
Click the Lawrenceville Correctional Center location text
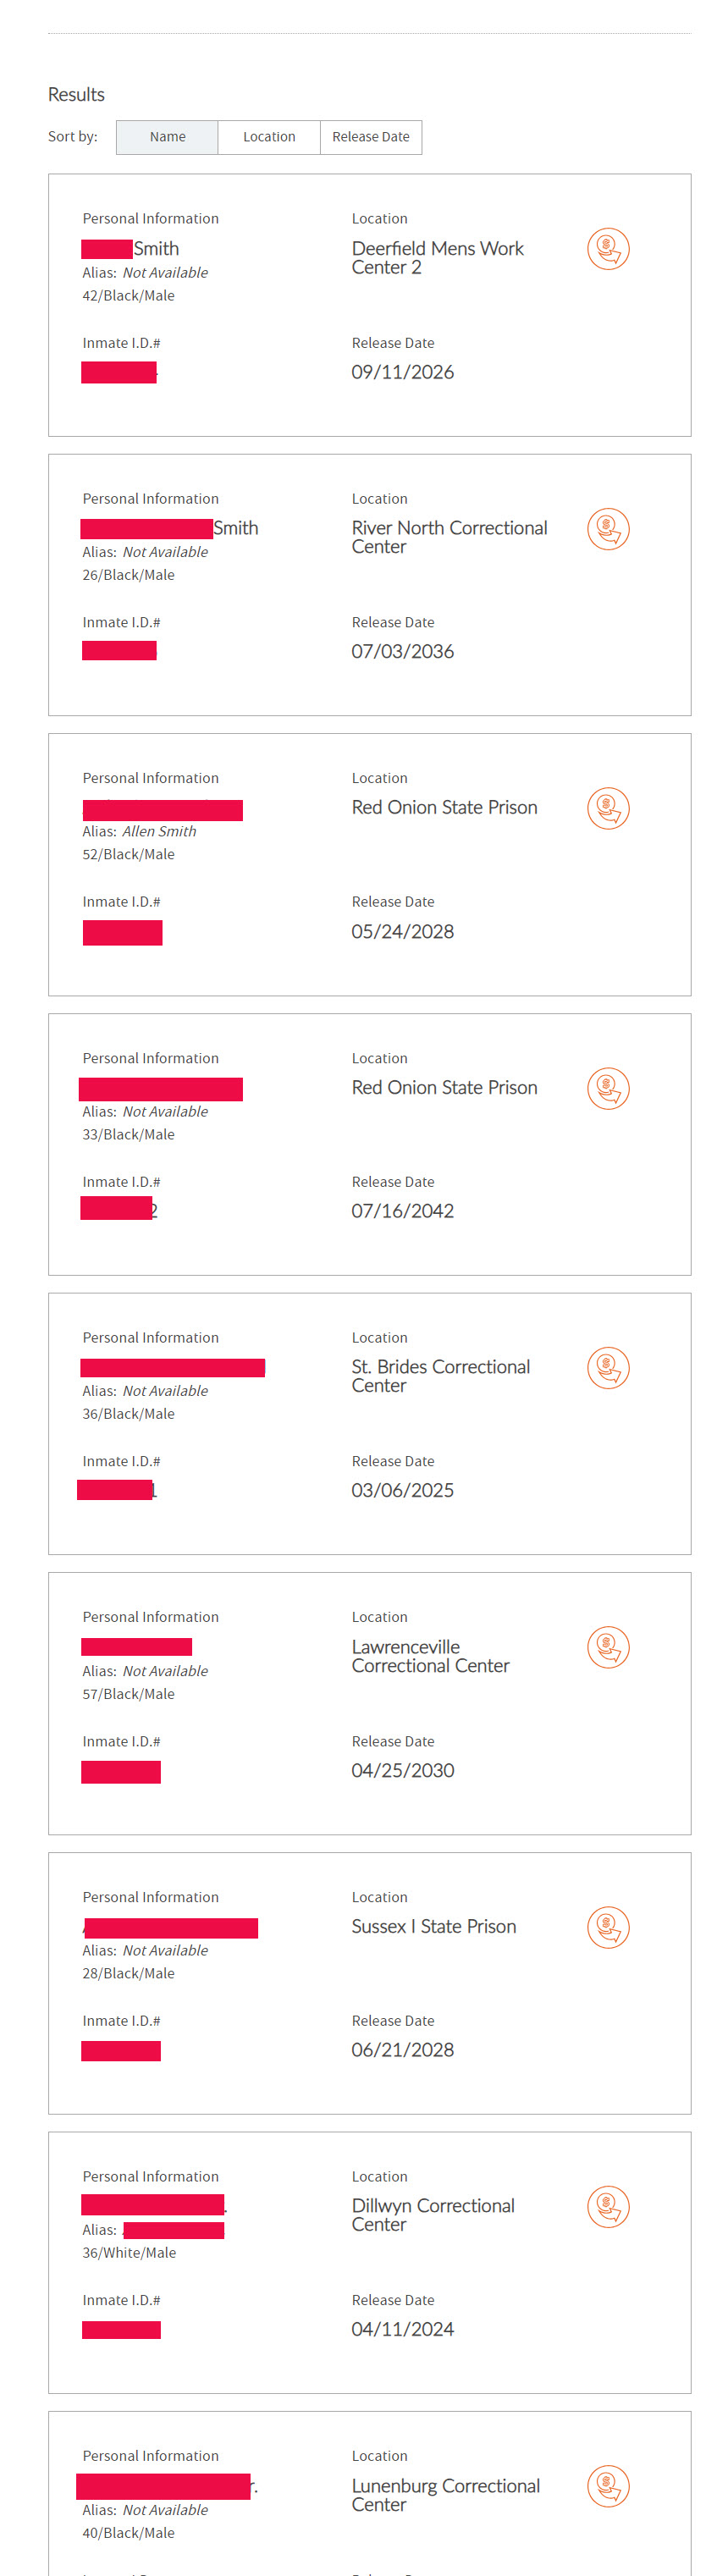click(x=430, y=1656)
